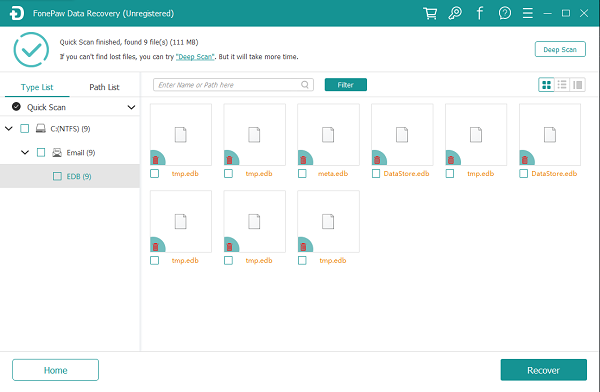Image resolution: width=600 pixels, height=392 pixels.
Task: Select the Email (9) tree label
Action: (81, 153)
